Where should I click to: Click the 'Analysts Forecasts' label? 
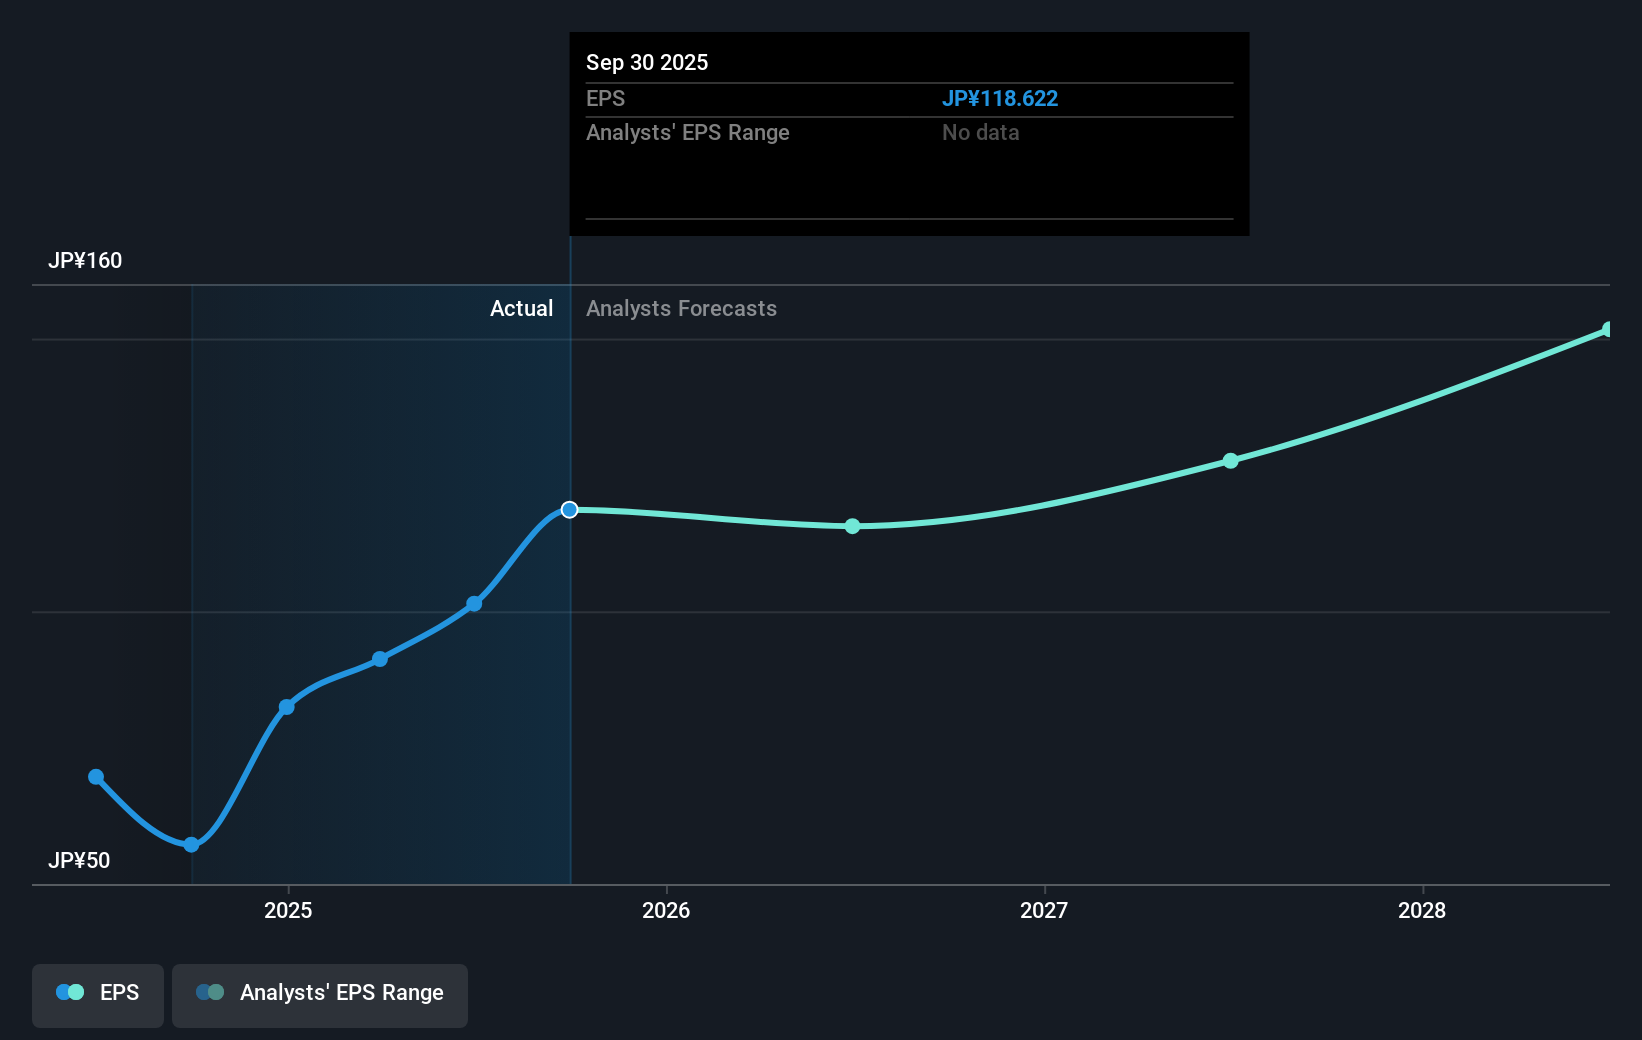tap(681, 309)
